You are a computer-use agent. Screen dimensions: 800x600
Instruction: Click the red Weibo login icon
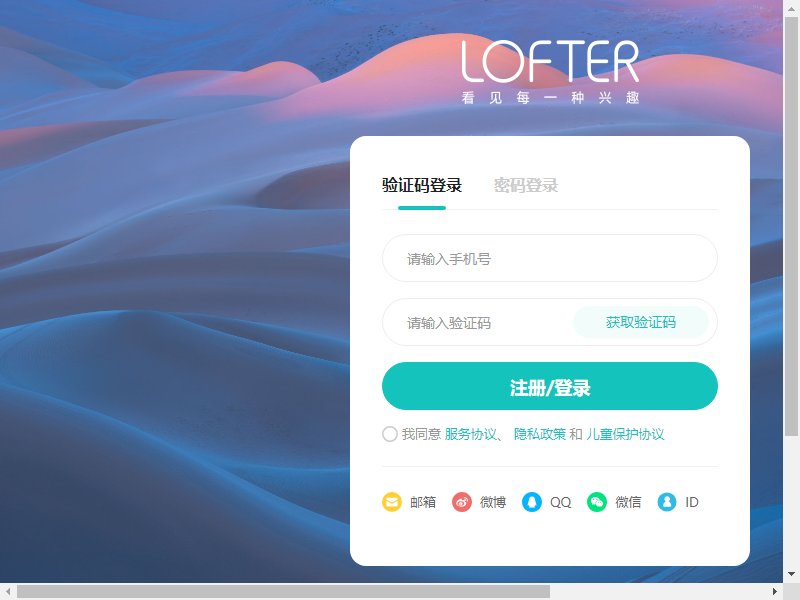click(461, 502)
